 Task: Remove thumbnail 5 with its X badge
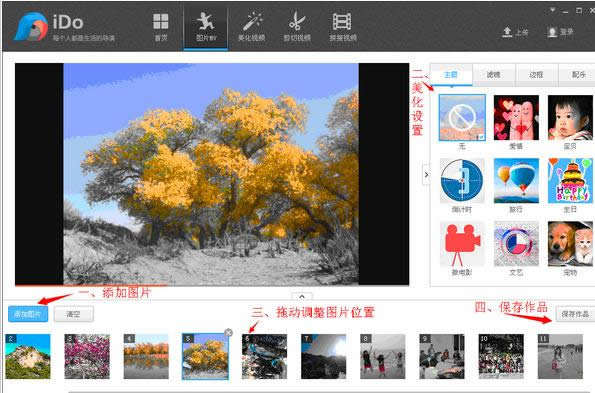click(x=228, y=333)
